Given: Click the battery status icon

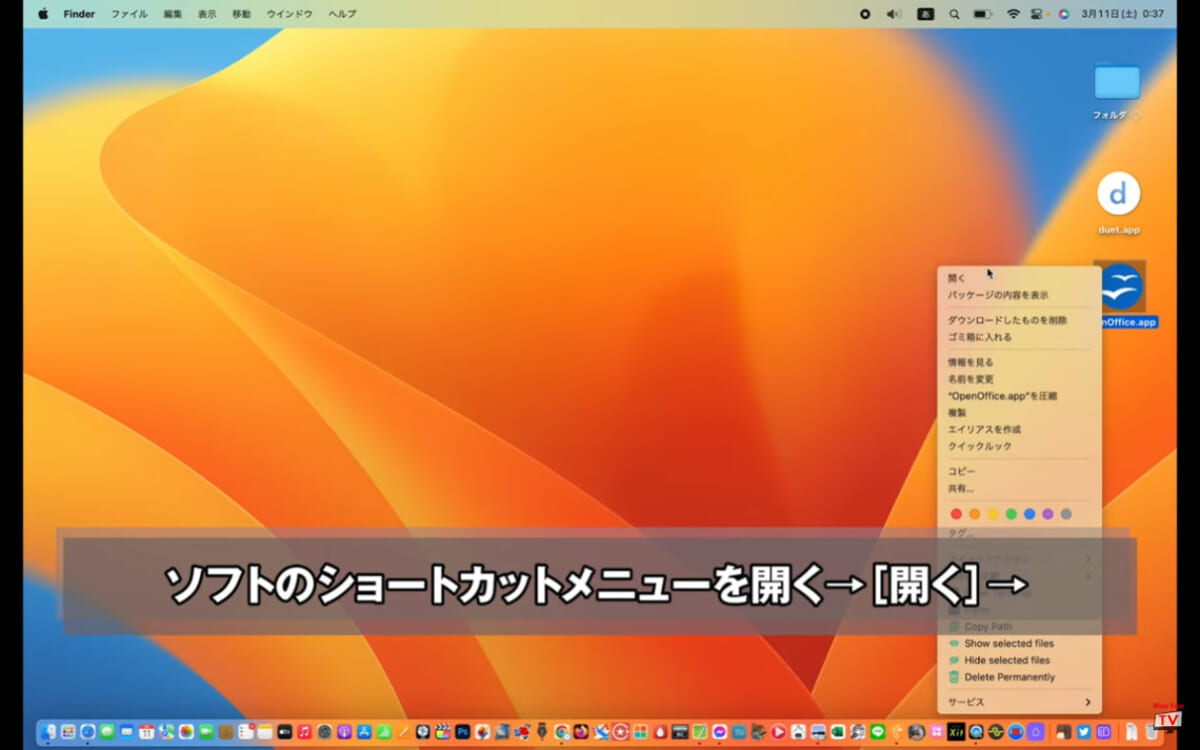Looking at the screenshot, I should 982,14.
